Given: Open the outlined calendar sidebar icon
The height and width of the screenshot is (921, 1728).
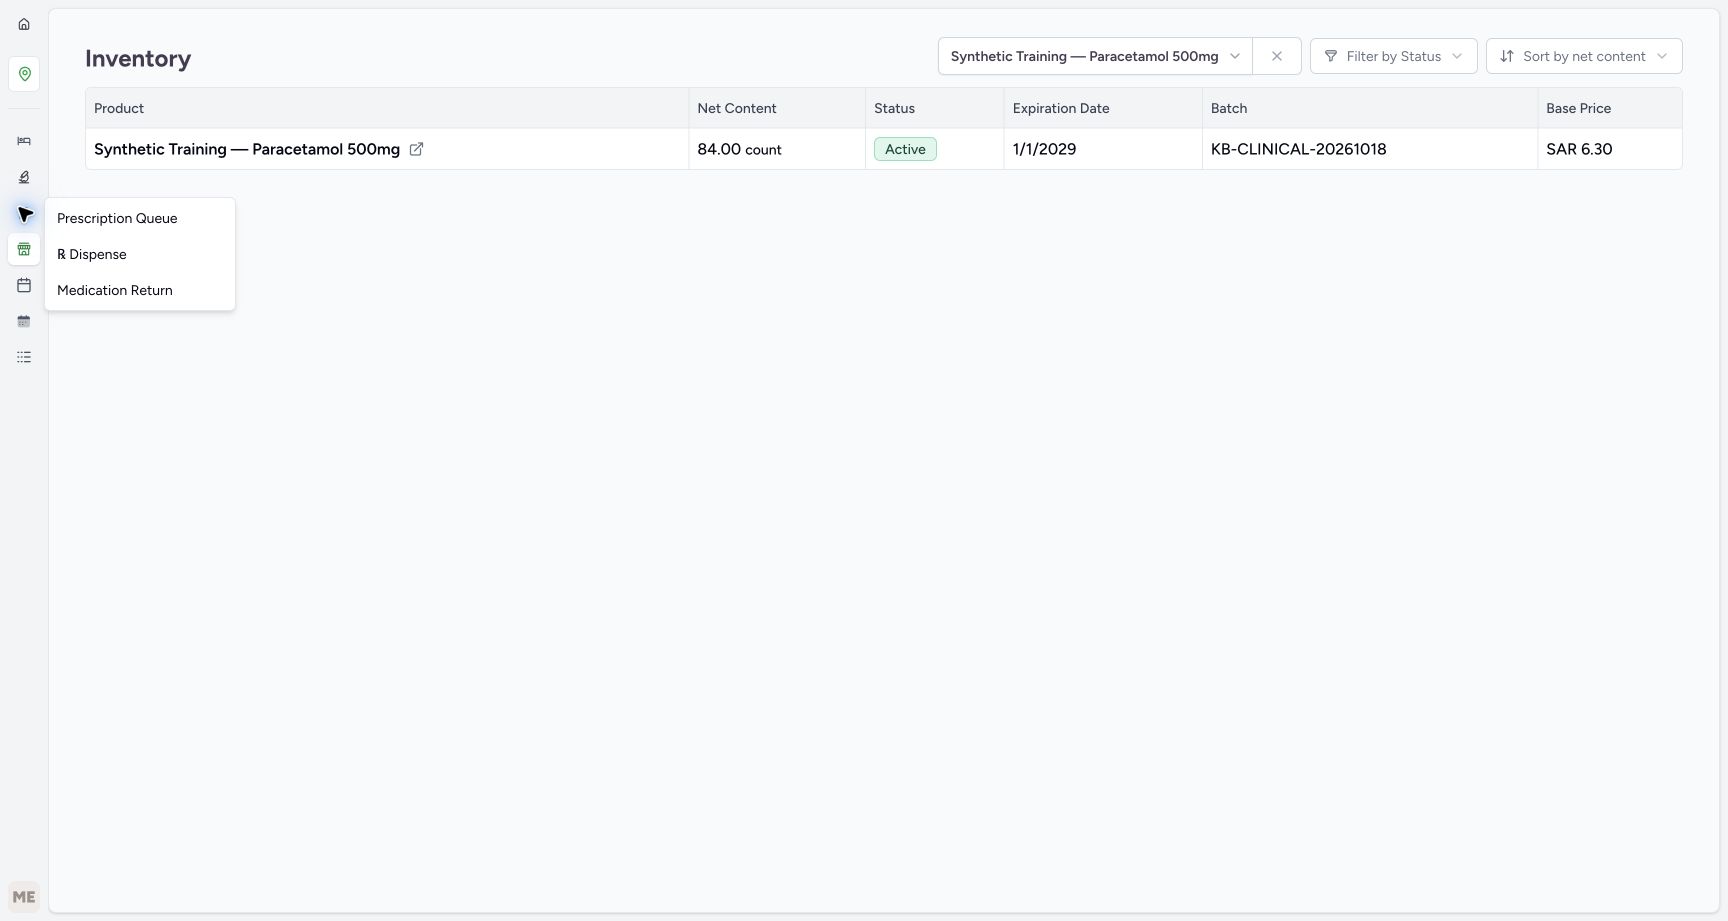Looking at the screenshot, I should (x=24, y=285).
